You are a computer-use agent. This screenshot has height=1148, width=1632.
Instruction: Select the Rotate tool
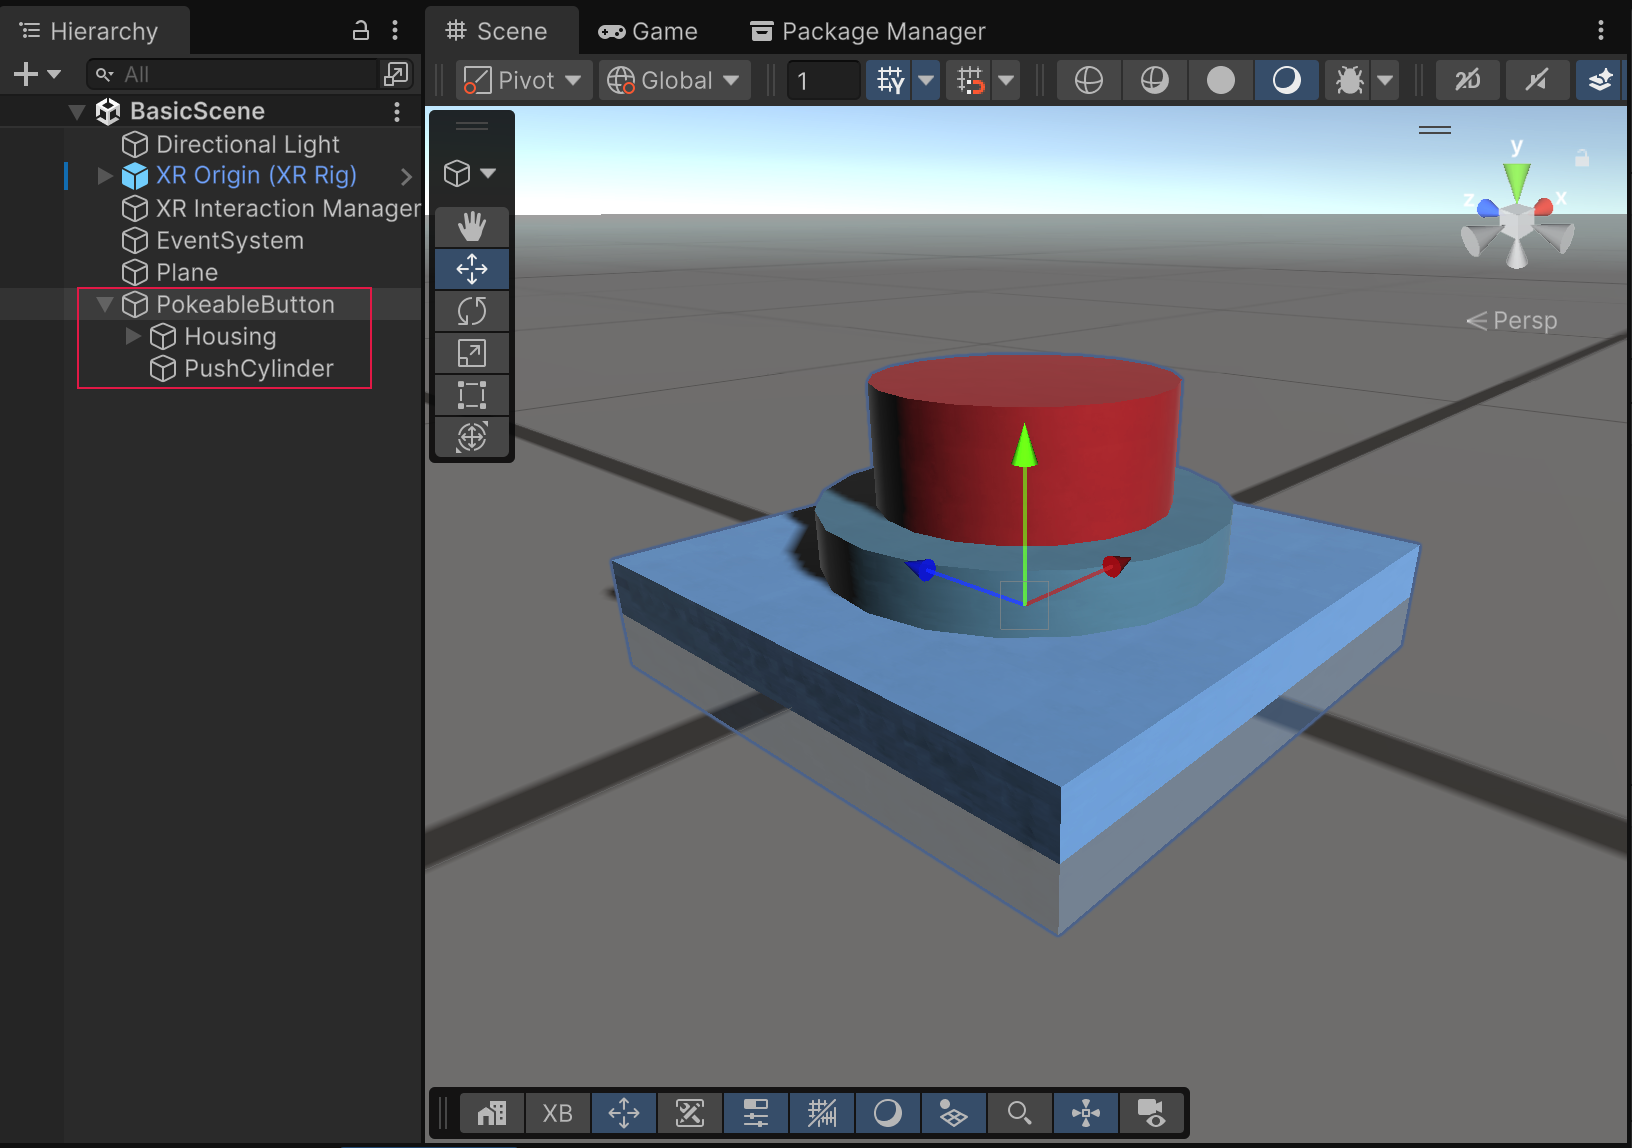(x=472, y=311)
